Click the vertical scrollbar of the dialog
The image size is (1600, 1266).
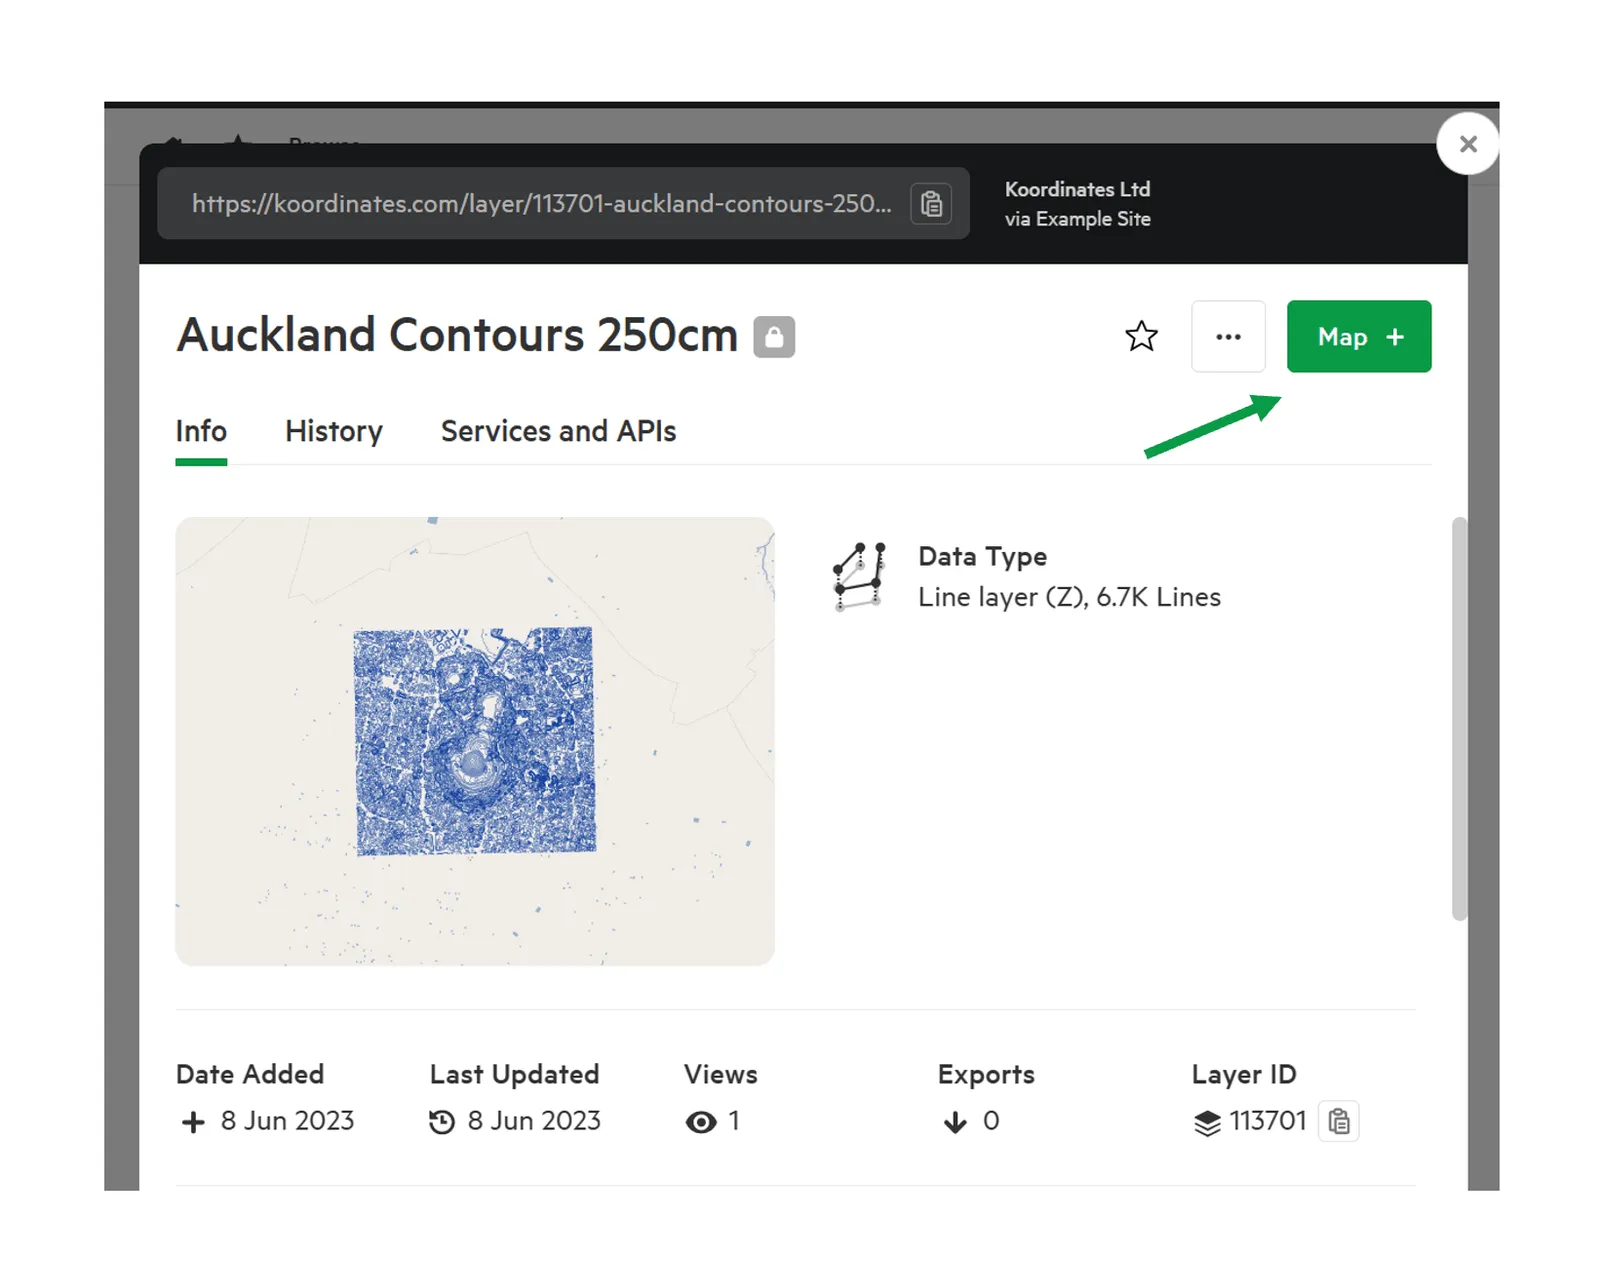[x=1459, y=719]
